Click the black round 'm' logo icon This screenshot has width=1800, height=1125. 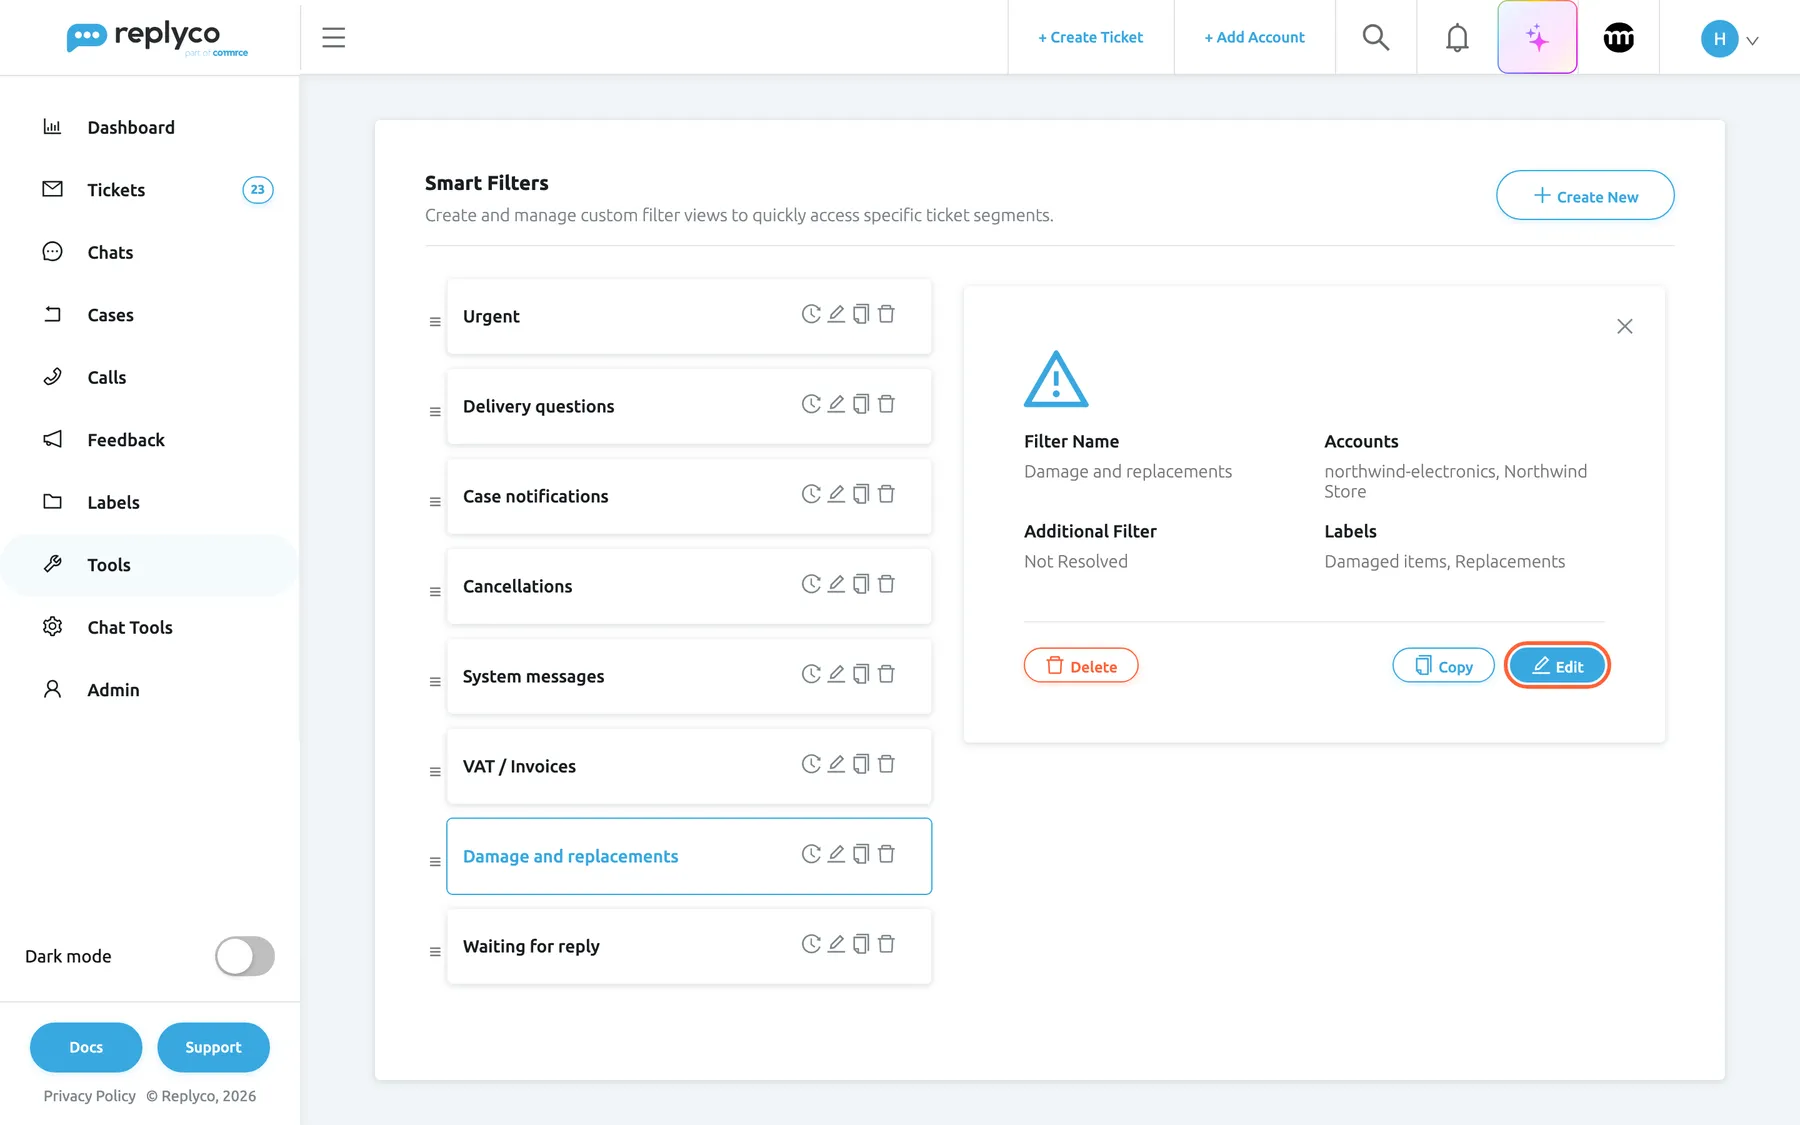click(x=1618, y=38)
